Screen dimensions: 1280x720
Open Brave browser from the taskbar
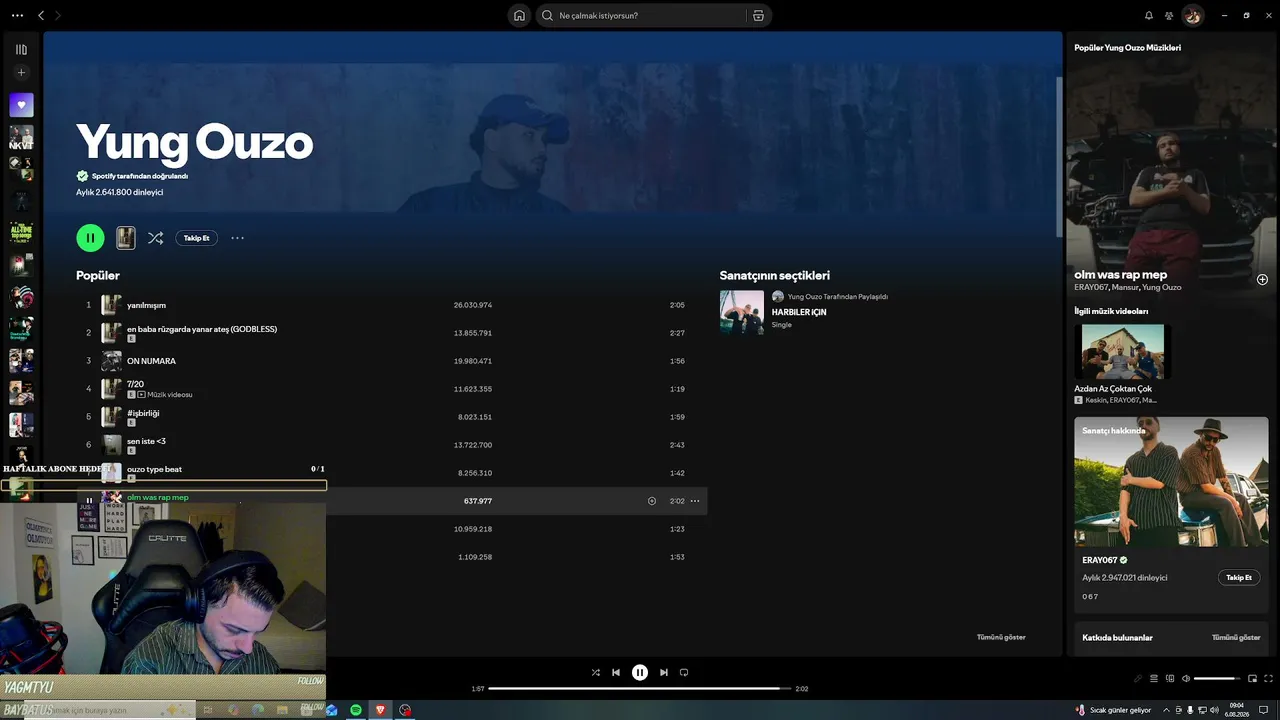coord(380,710)
